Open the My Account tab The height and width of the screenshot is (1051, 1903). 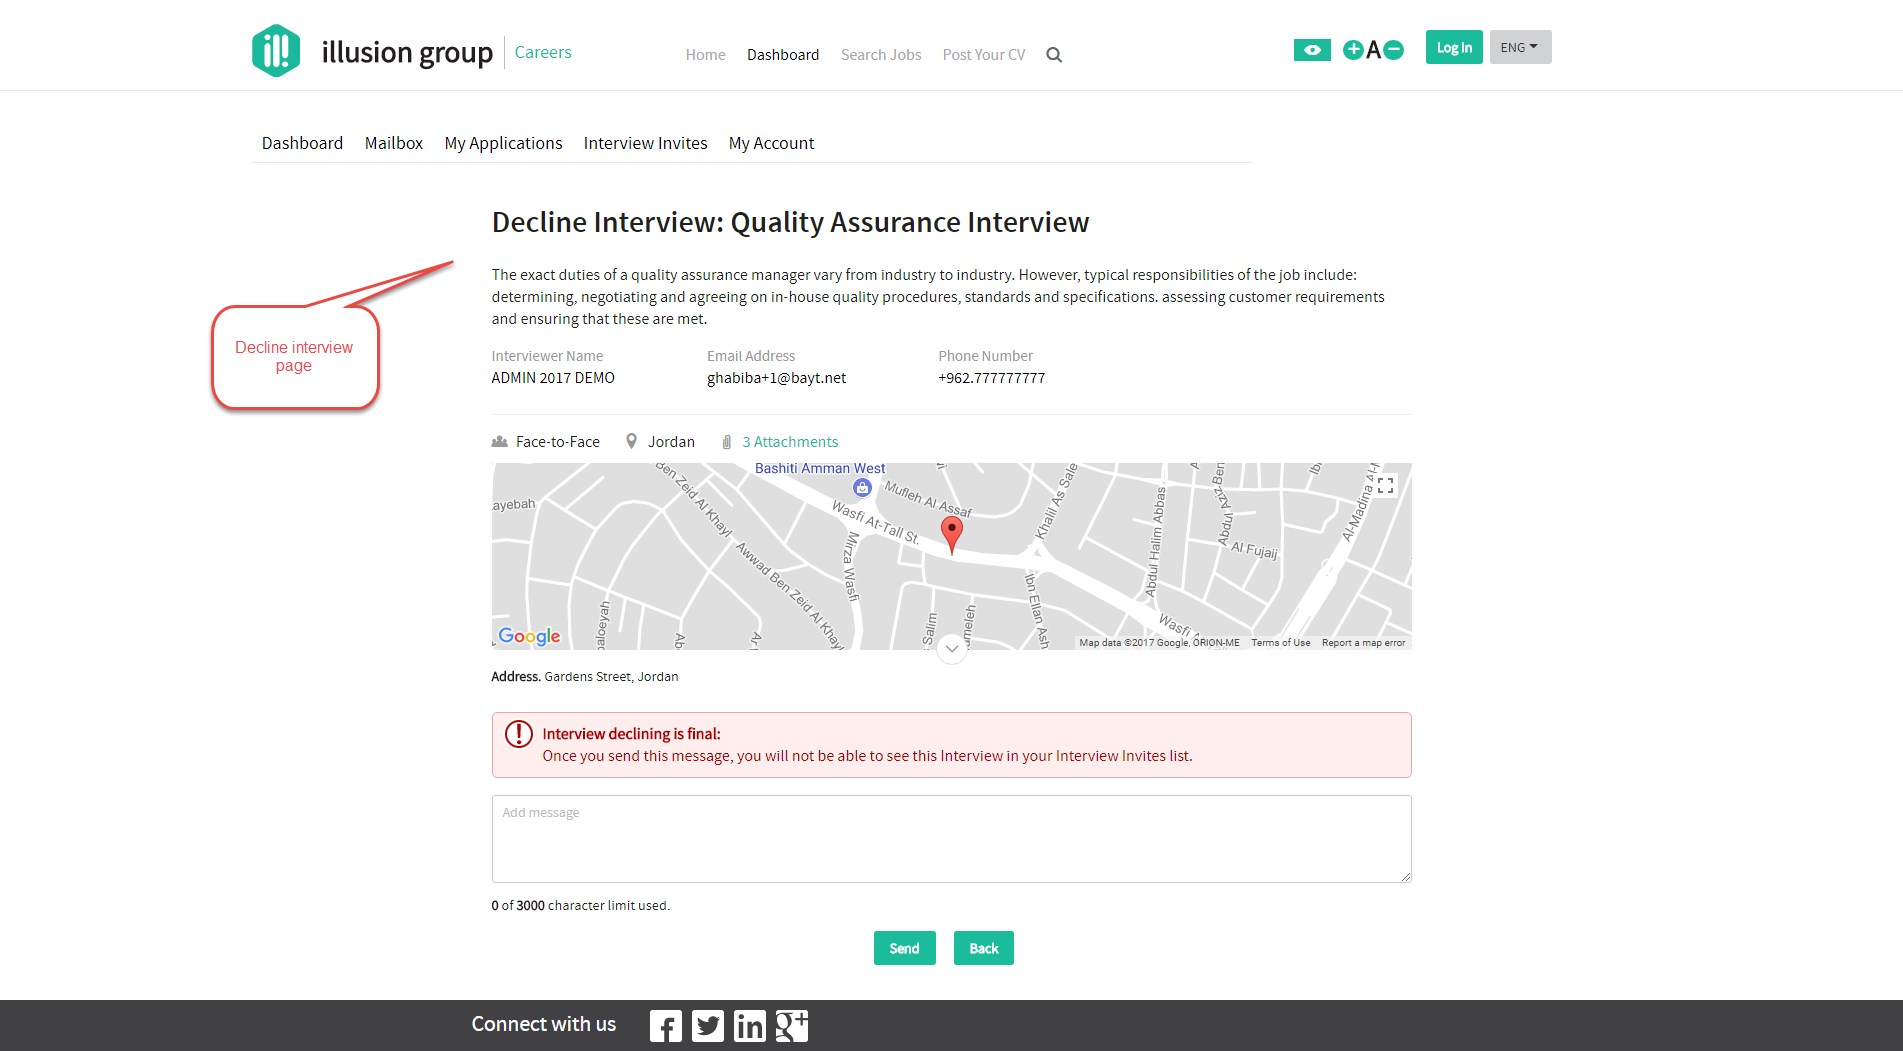pyautogui.click(x=771, y=143)
